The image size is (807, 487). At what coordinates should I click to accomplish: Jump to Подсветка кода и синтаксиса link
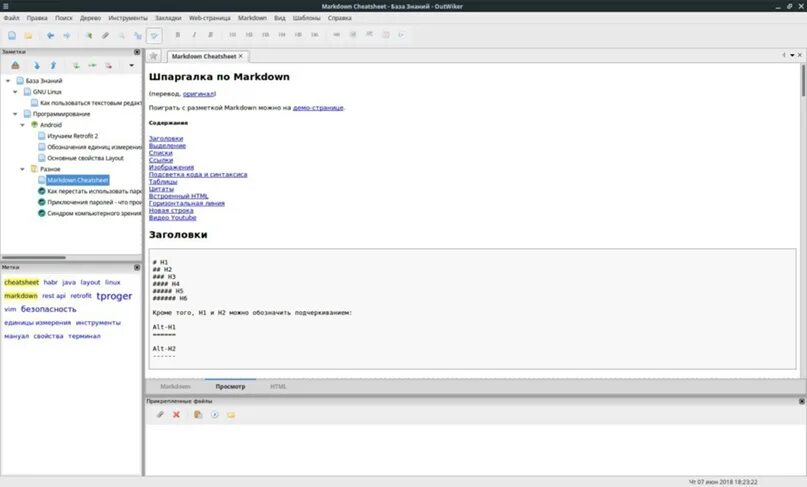click(198, 175)
